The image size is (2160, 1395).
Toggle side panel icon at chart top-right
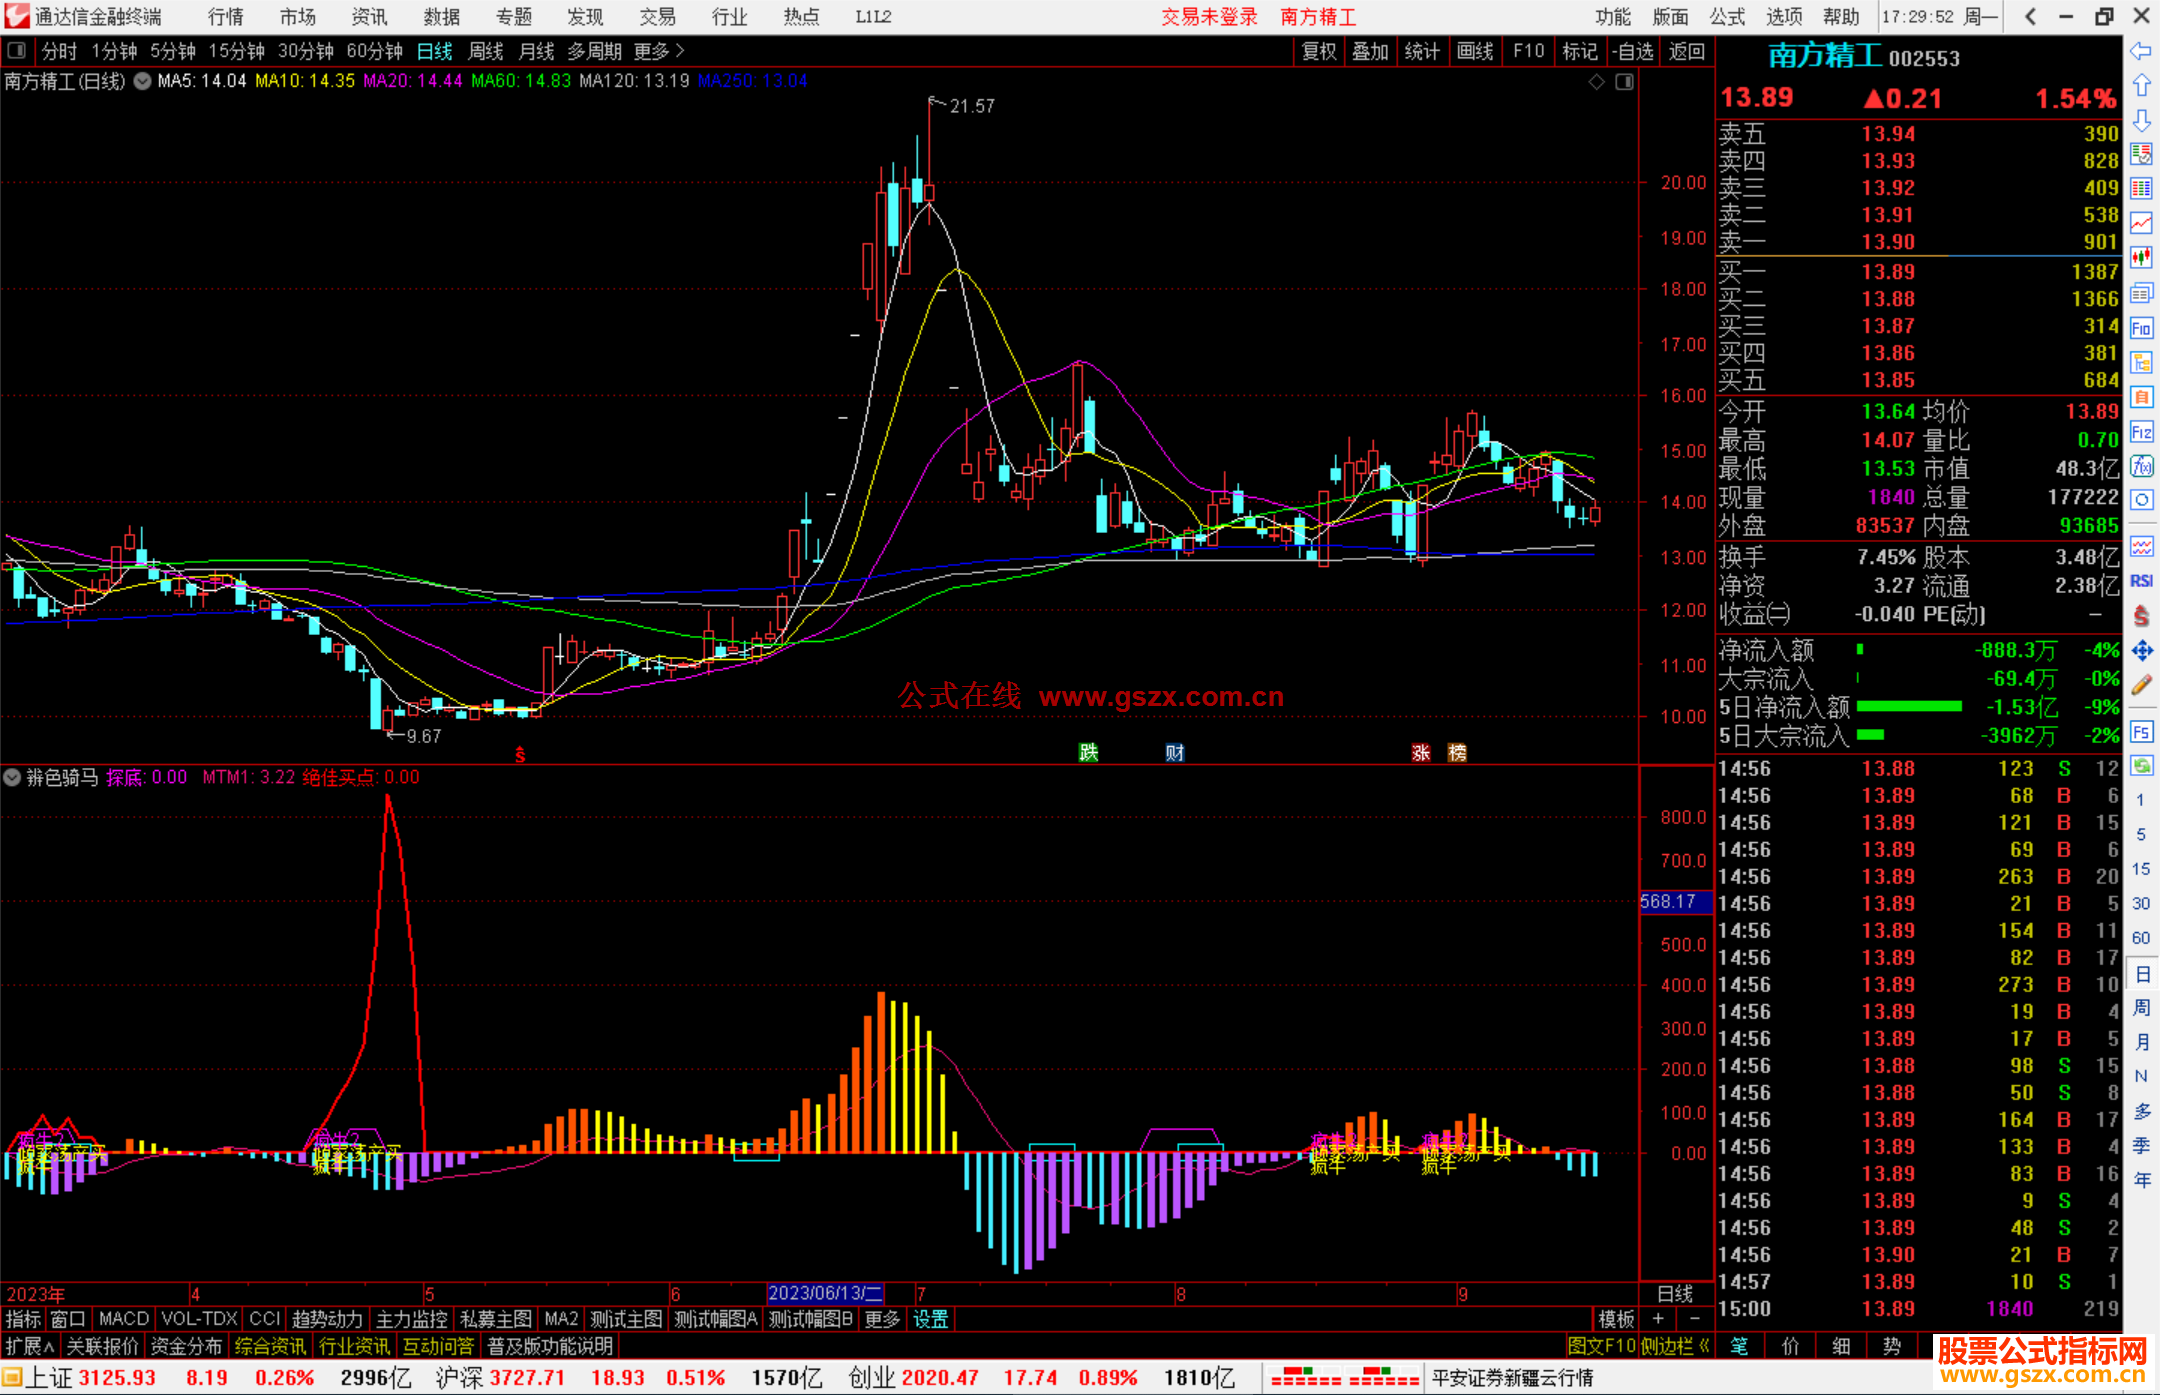click(1624, 82)
